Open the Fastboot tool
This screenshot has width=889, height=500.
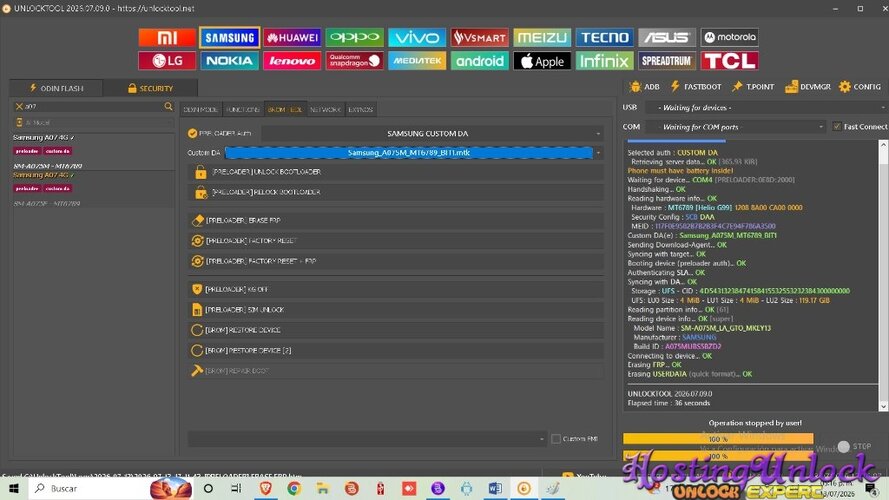696,87
